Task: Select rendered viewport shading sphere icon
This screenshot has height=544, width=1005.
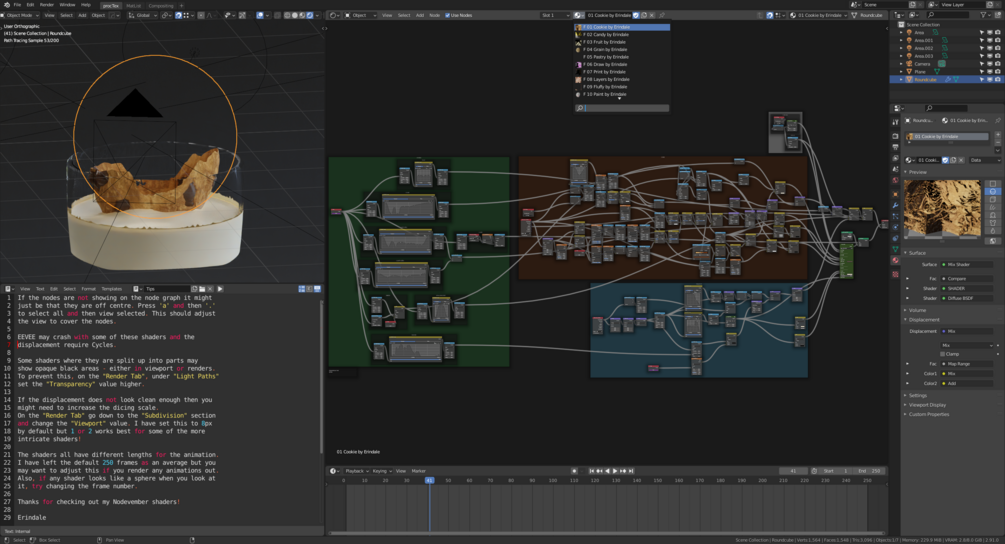Action: [x=309, y=15]
